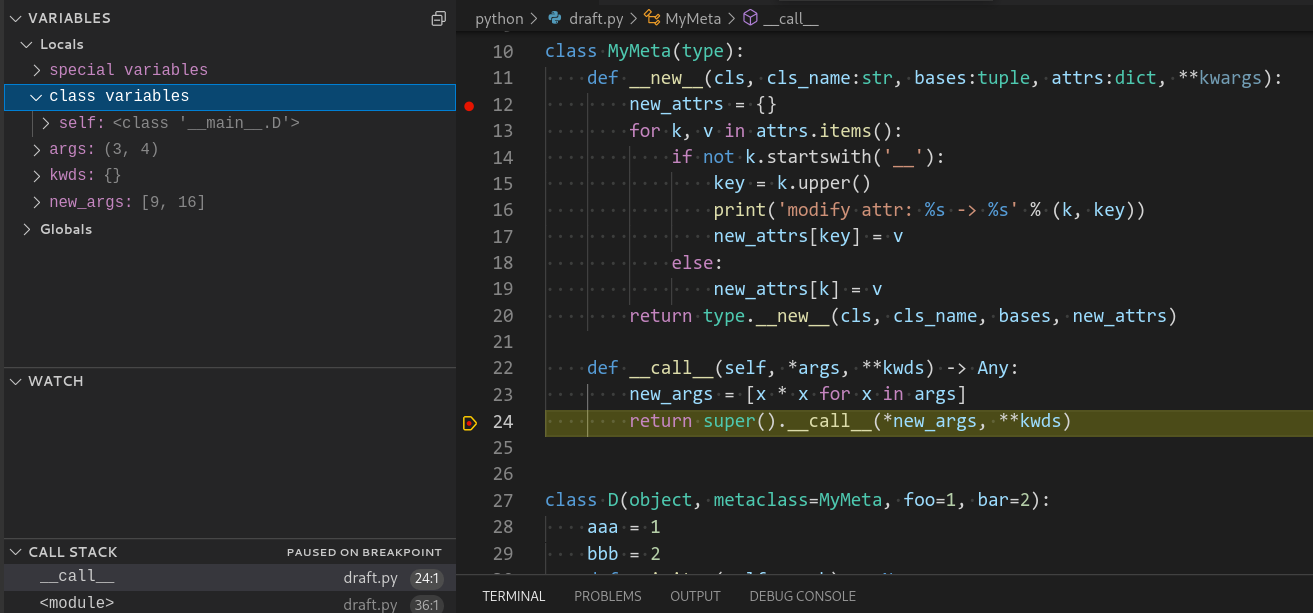Click the Python file icon in breadcrumb
This screenshot has height=613, width=1313.
pyautogui.click(x=555, y=18)
